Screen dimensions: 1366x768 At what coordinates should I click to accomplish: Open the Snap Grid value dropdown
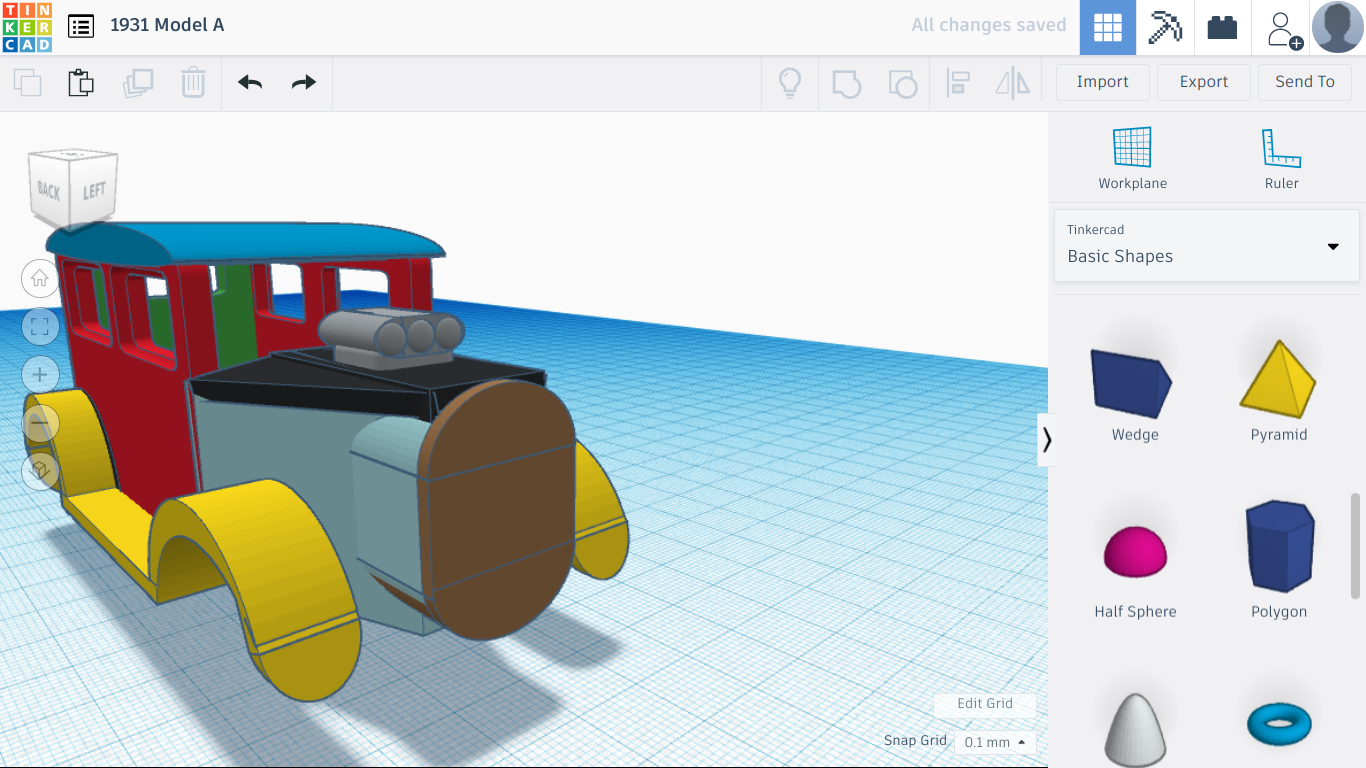(993, 742)
